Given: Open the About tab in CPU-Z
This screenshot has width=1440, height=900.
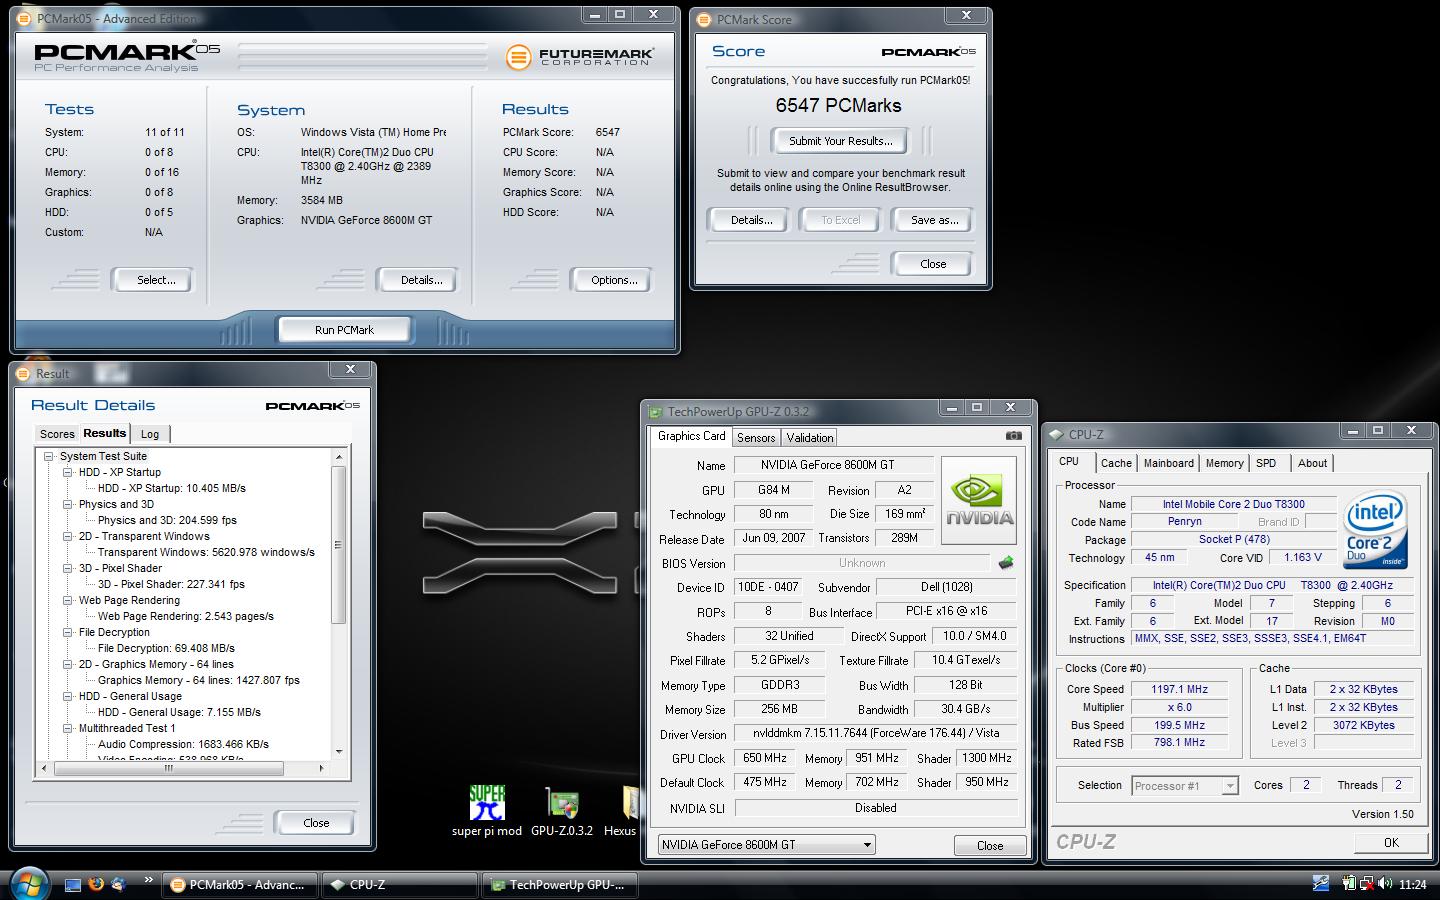Looking at the screenshot, I should [1312, 463].
